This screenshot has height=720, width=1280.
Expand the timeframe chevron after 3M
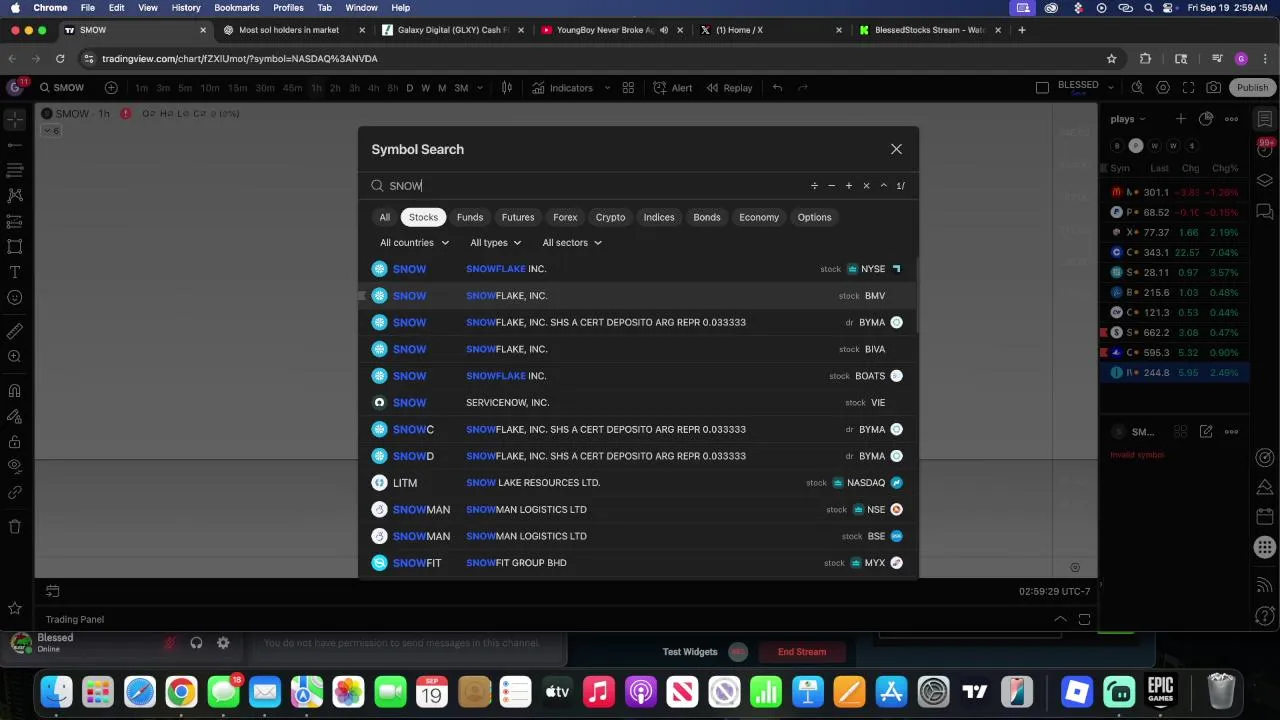(x=480, y=88)
